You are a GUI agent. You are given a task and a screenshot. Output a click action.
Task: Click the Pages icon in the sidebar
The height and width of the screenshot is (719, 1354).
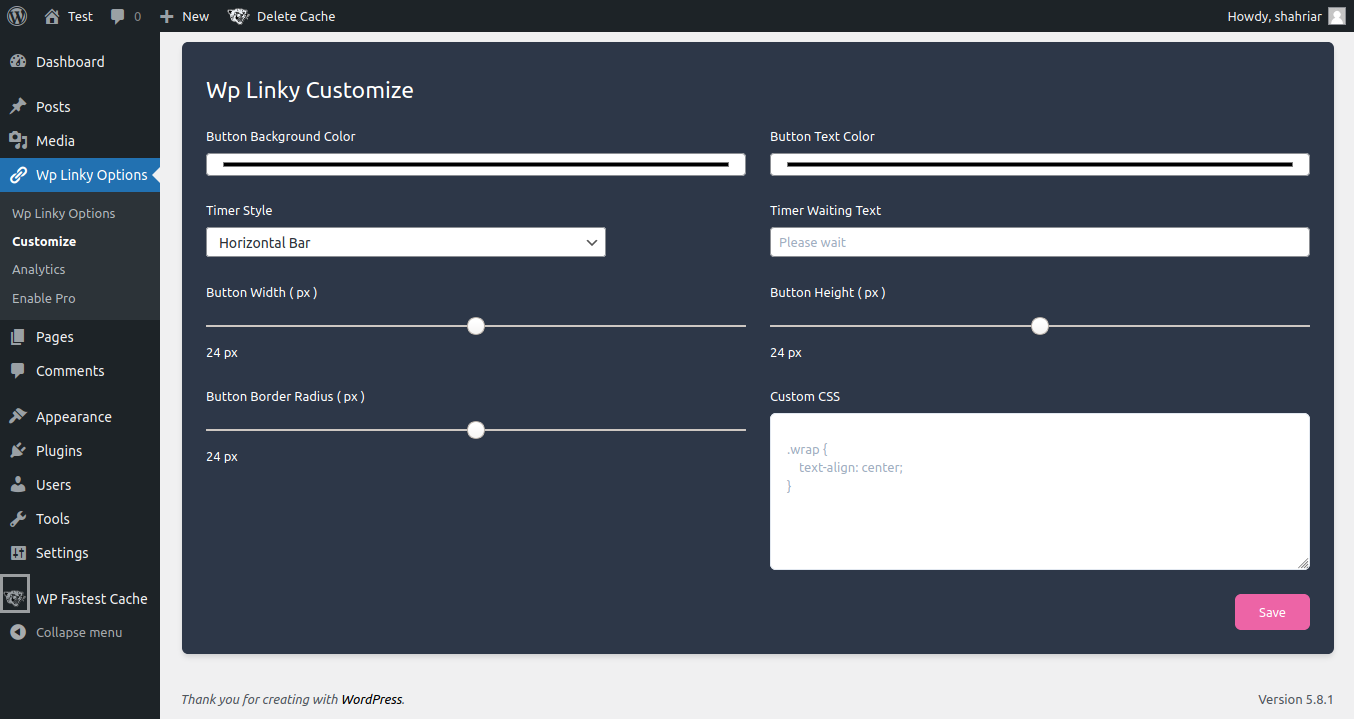(18, 337)
